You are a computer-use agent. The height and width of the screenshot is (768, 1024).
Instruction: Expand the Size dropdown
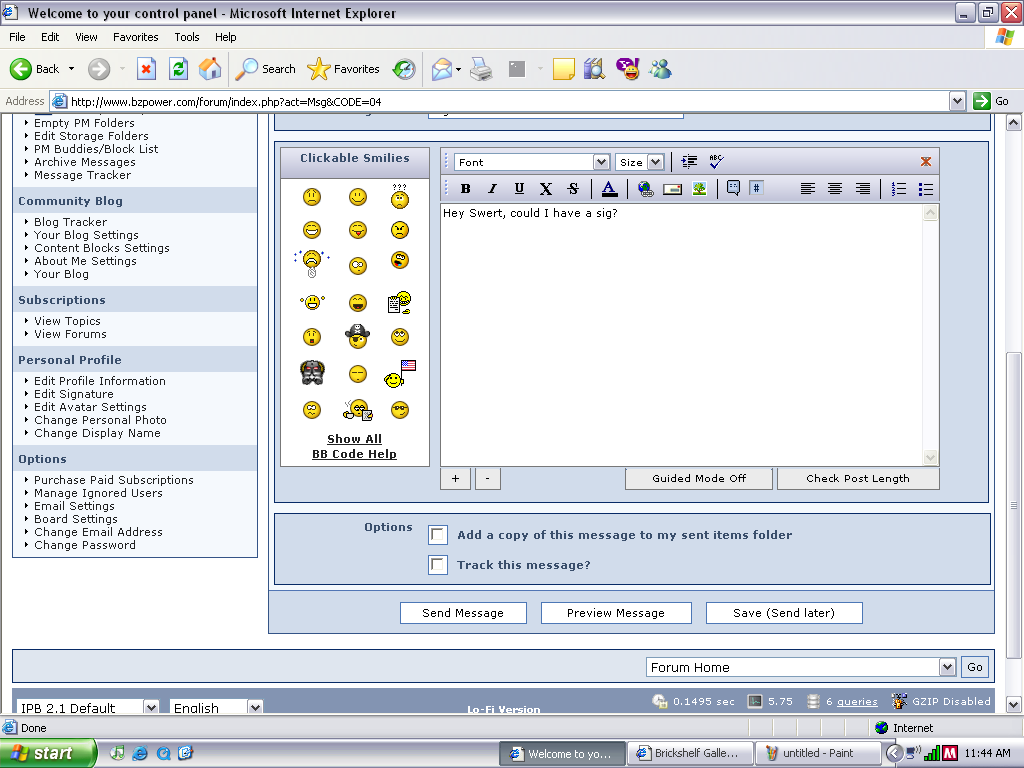(x=655, y=162)
